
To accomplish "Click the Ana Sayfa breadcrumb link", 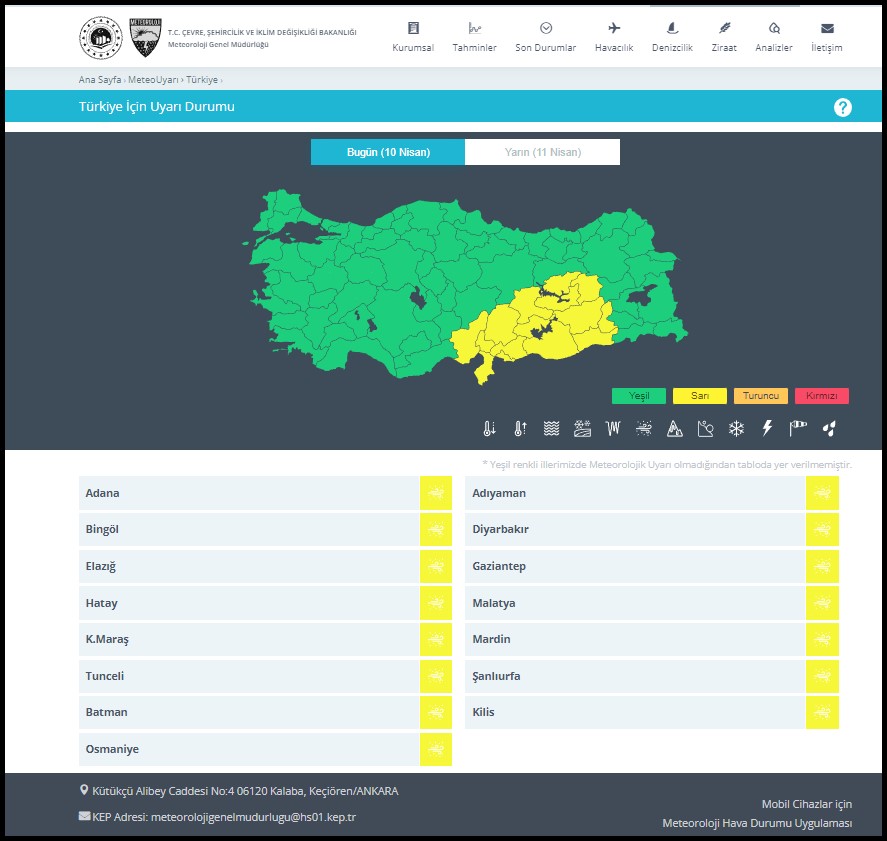I will click(99, 79).
